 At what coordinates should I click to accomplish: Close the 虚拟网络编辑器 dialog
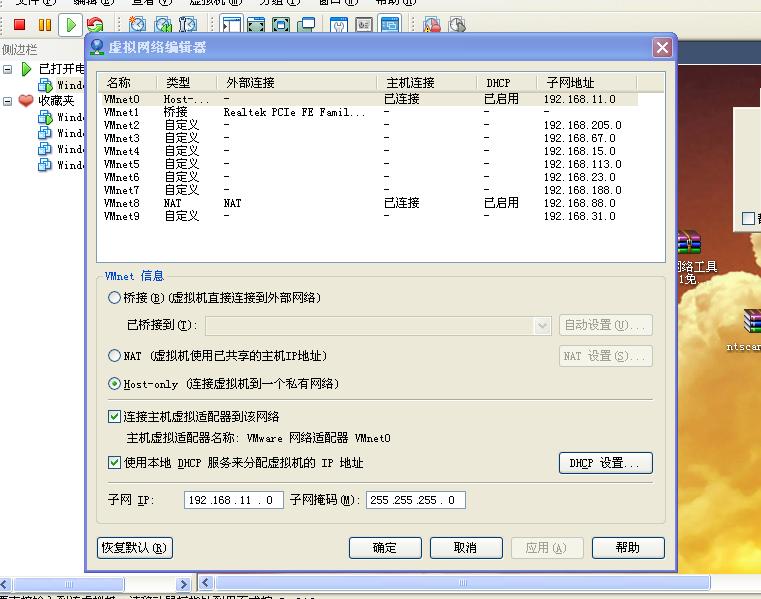(662, 48)
